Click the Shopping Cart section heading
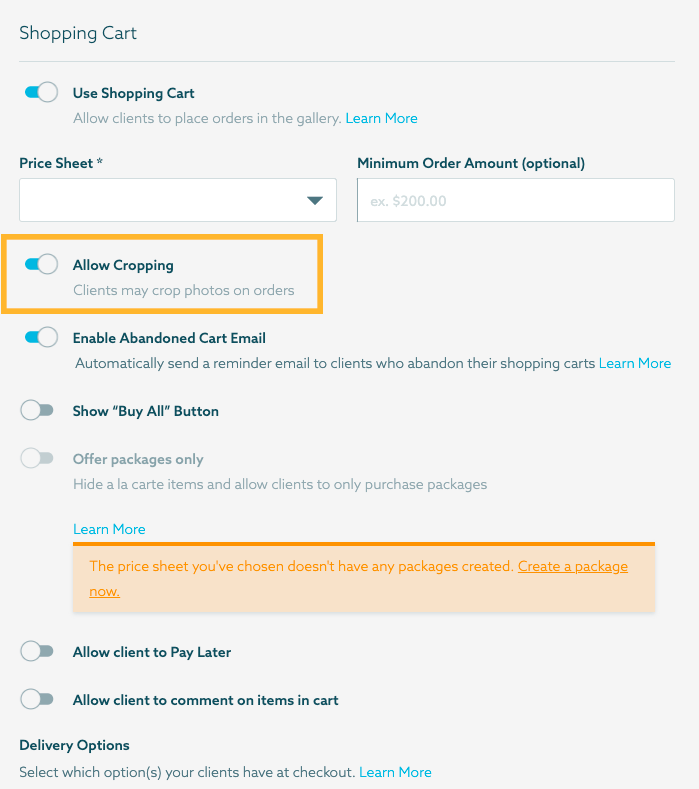 tap(78, 33)
